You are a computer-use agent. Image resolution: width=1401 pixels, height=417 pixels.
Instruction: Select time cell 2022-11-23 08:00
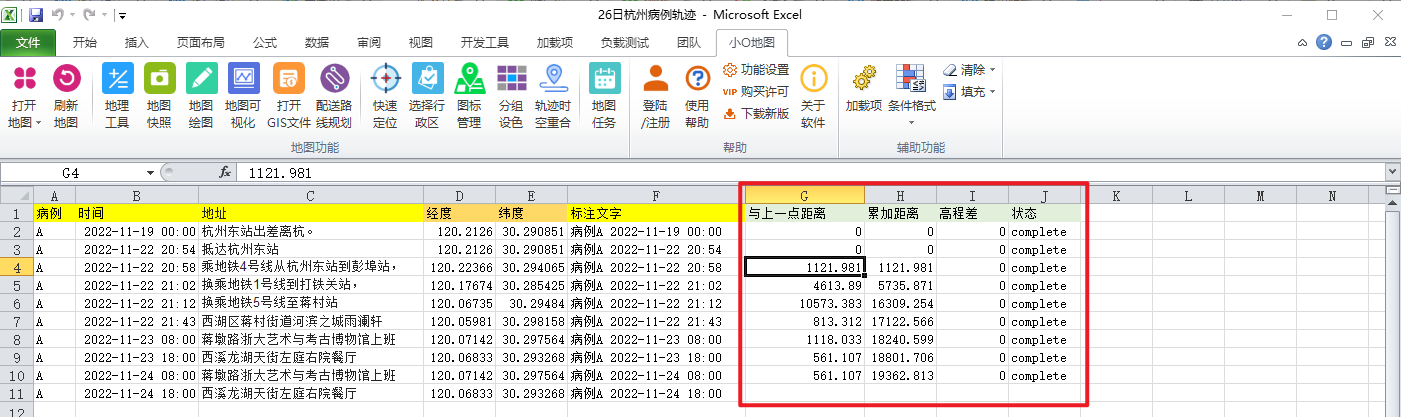tap(137, 339)
